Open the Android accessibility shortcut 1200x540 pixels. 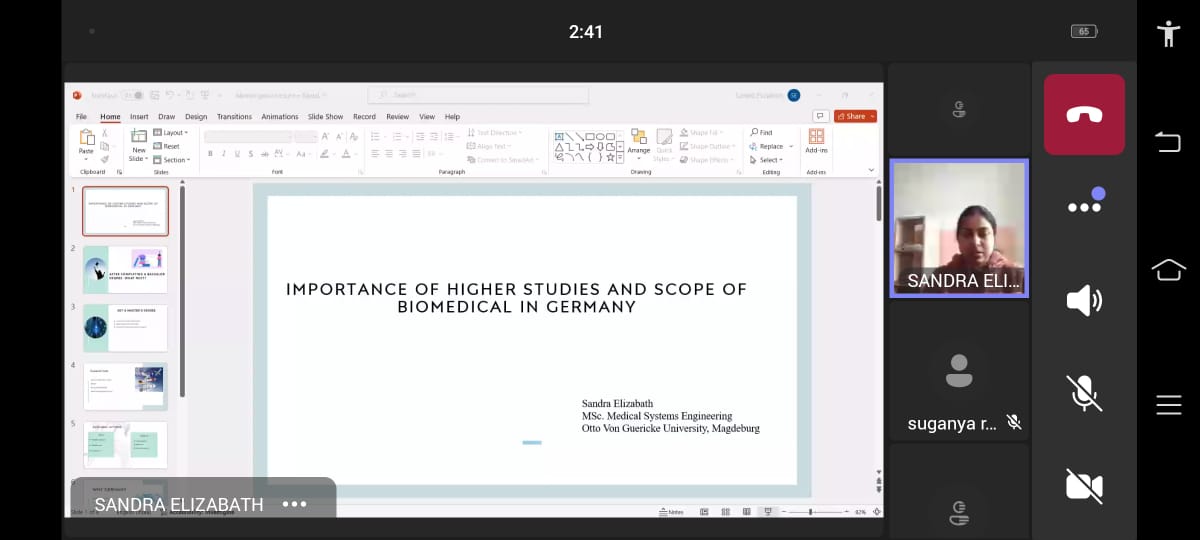point(1167,33)
